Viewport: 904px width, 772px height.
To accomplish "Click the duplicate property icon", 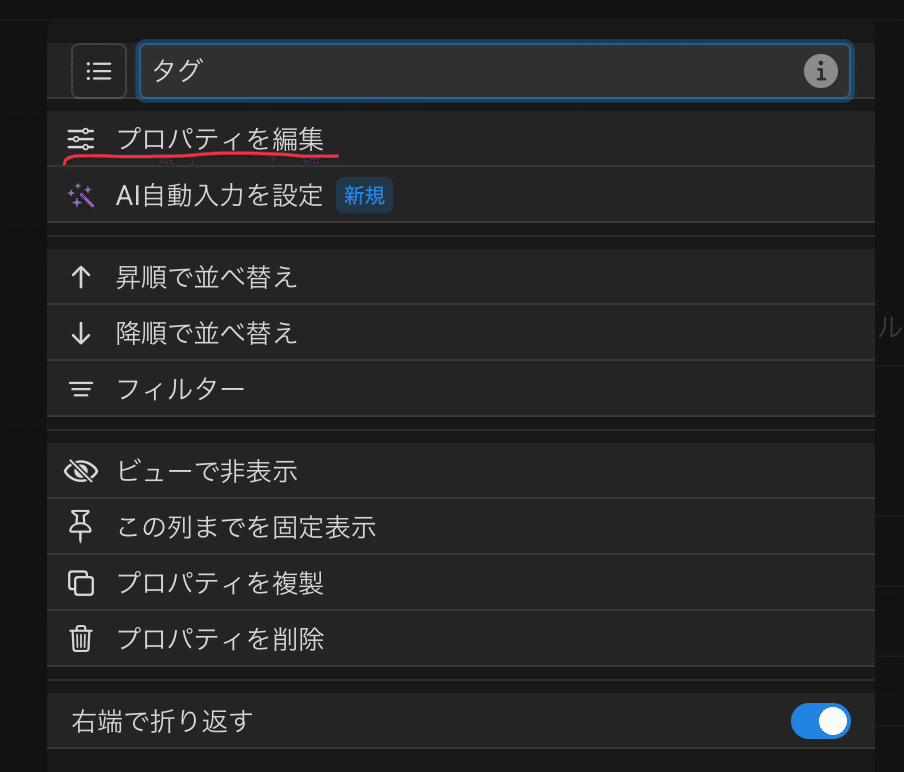I will point(81,583).
